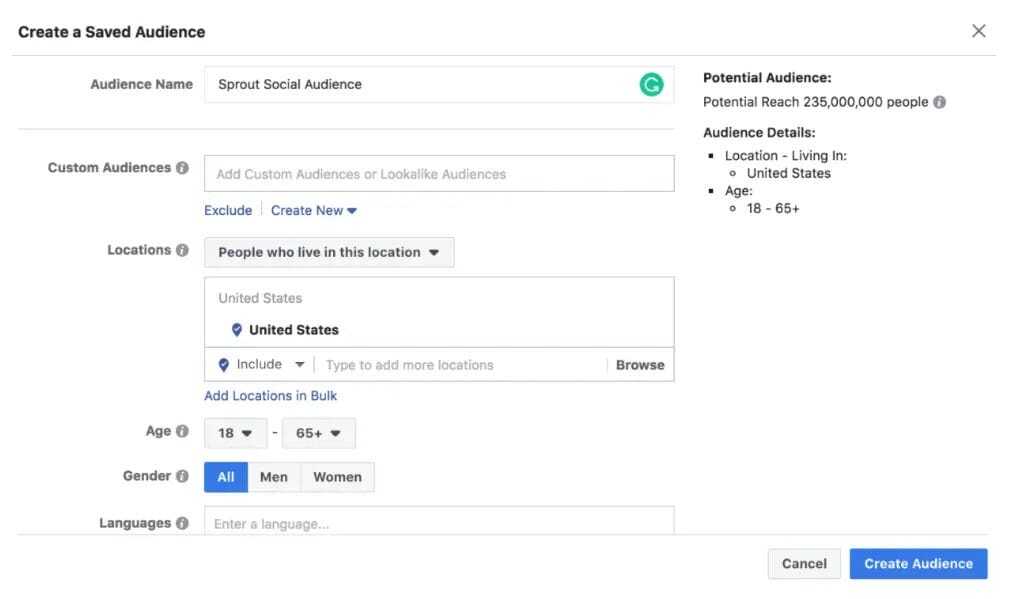The image size is (1012, 599).
Task: Select the Men gender option
Action: (x=274, y=477)
